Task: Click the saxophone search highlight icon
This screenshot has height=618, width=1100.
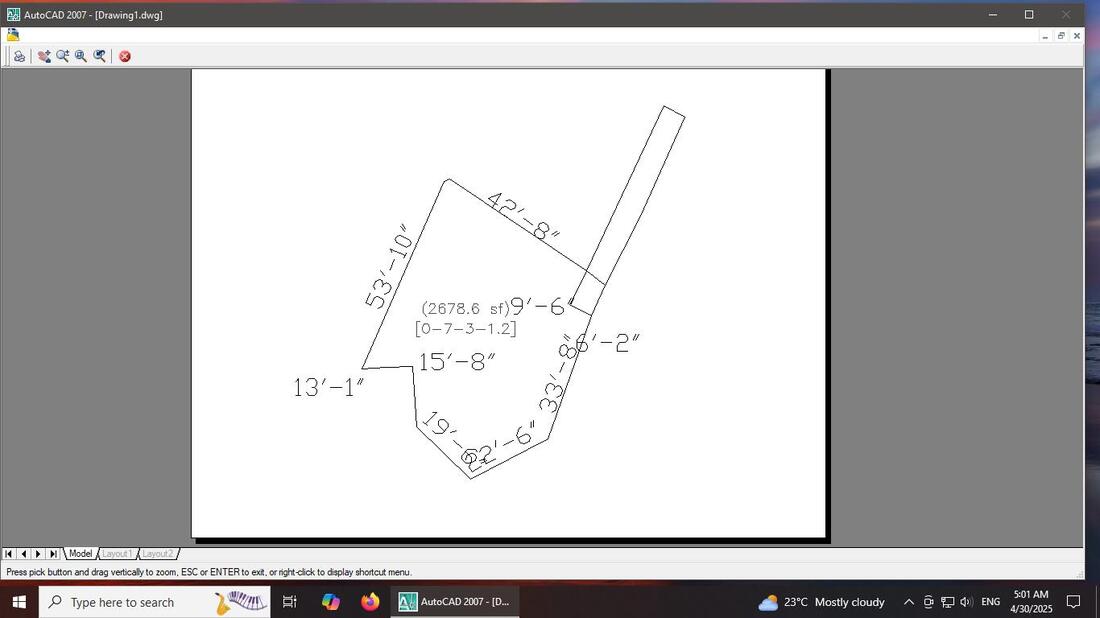Action: (x=241, y=602)
